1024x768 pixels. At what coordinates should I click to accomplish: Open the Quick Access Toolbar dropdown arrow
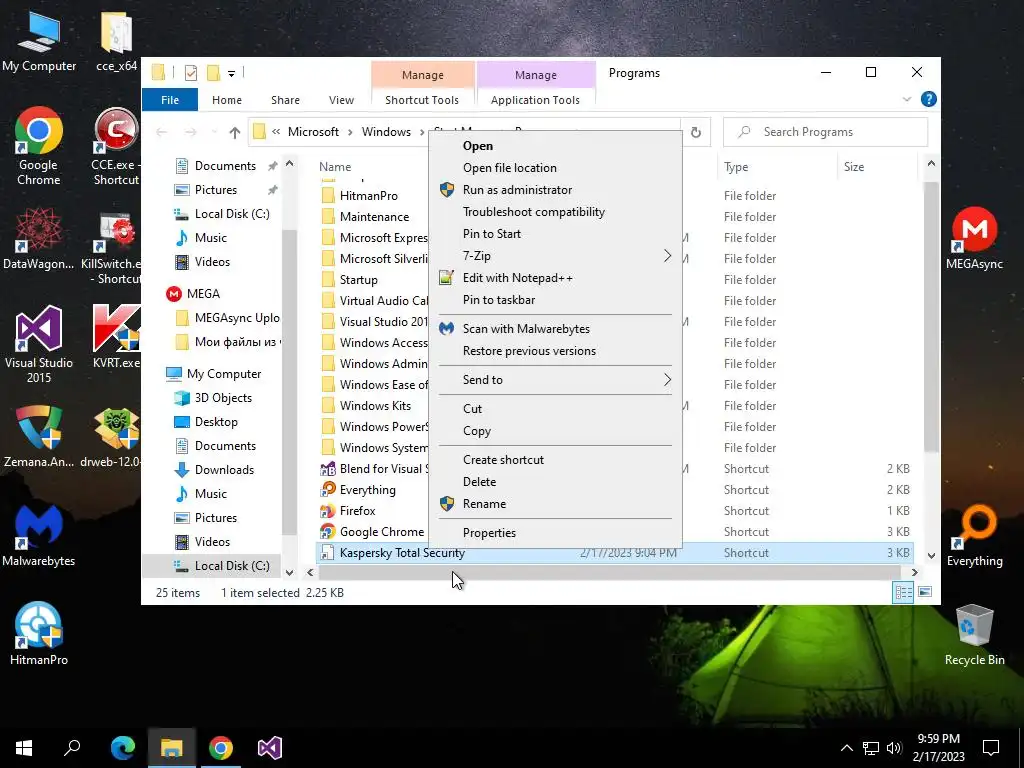tap(231, 73)
